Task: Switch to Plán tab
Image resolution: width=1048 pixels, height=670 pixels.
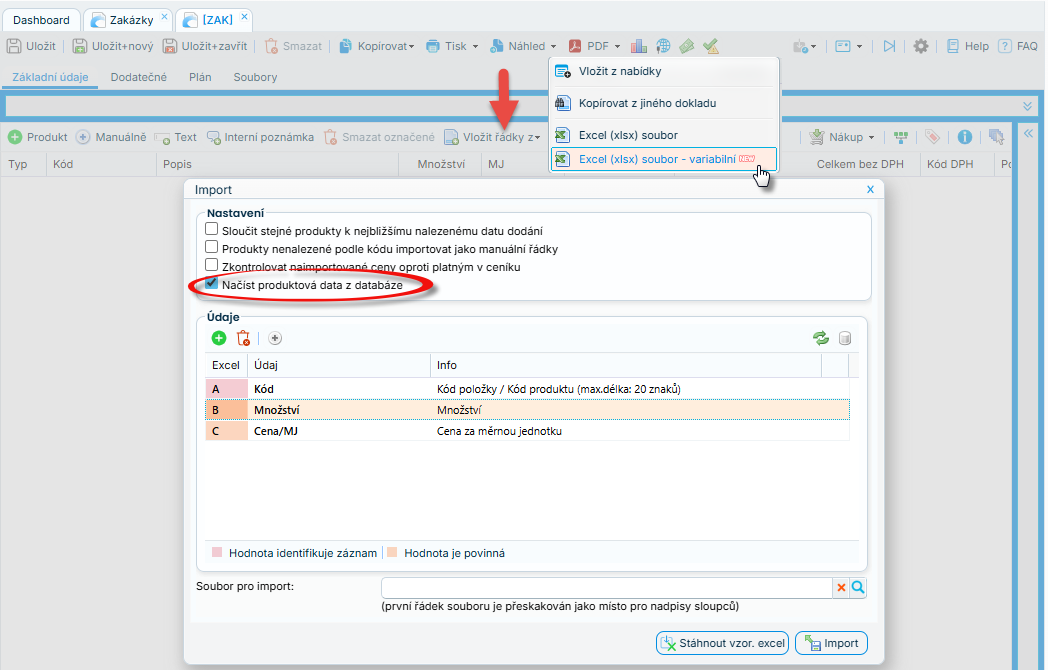Action: (x=200, y=77)
